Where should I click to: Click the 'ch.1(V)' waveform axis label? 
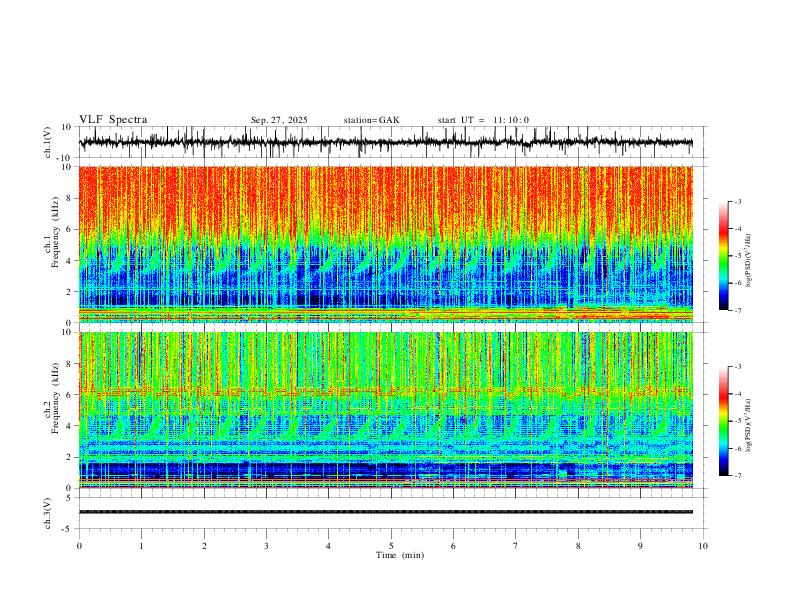click(x=48, y=142)
